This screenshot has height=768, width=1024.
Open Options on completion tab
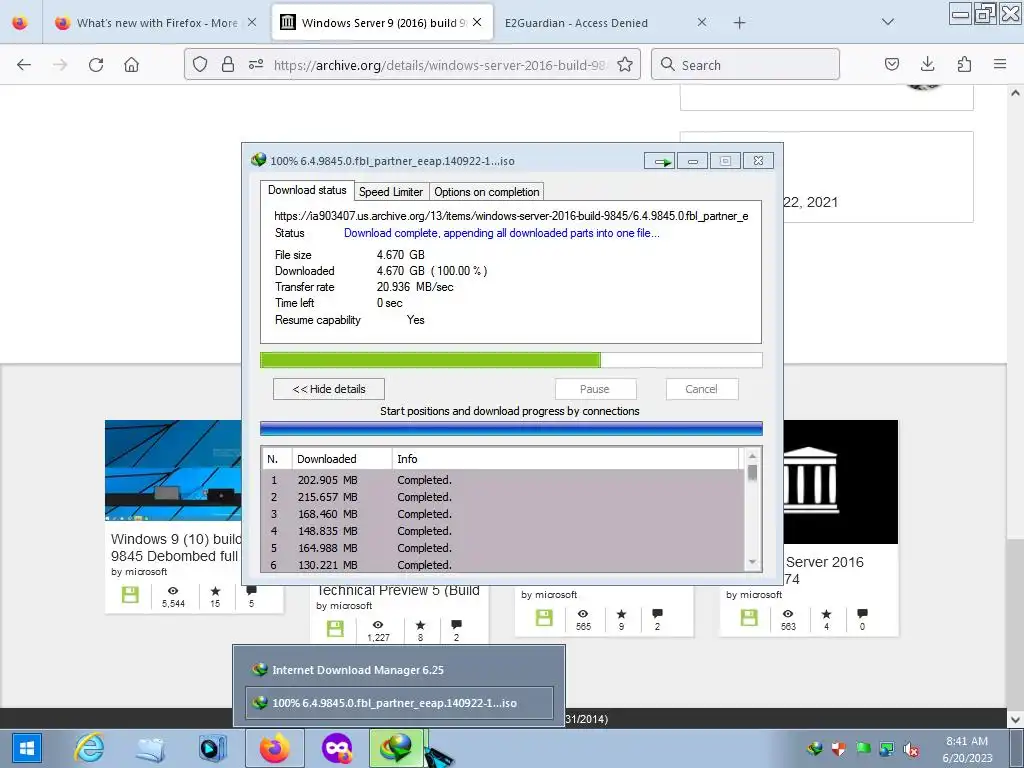(x=487, y=192)
